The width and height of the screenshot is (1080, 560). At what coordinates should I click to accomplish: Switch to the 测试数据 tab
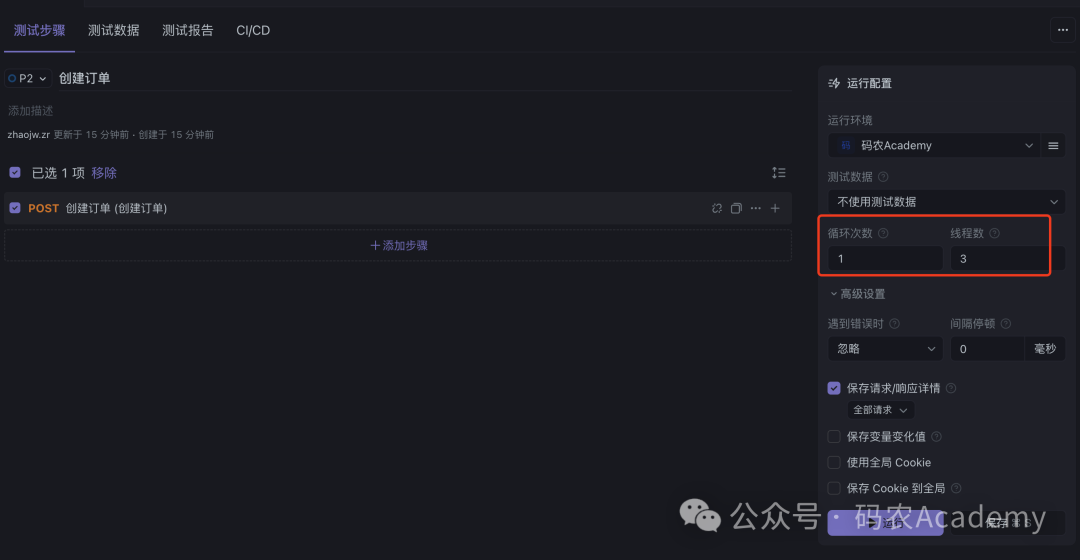click(114, 30)
